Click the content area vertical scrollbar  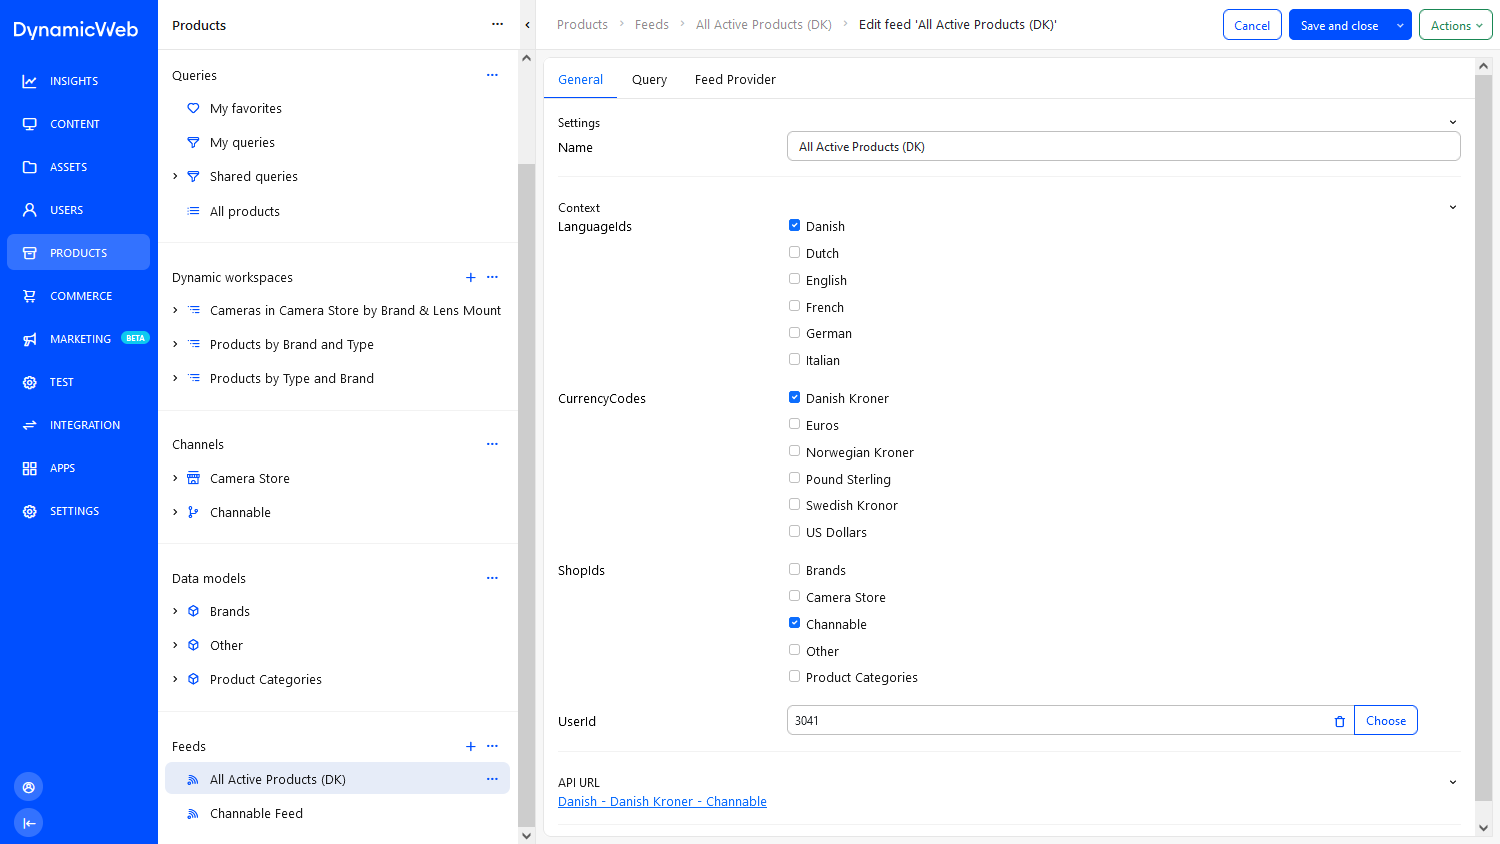[x=1483, y=437]
